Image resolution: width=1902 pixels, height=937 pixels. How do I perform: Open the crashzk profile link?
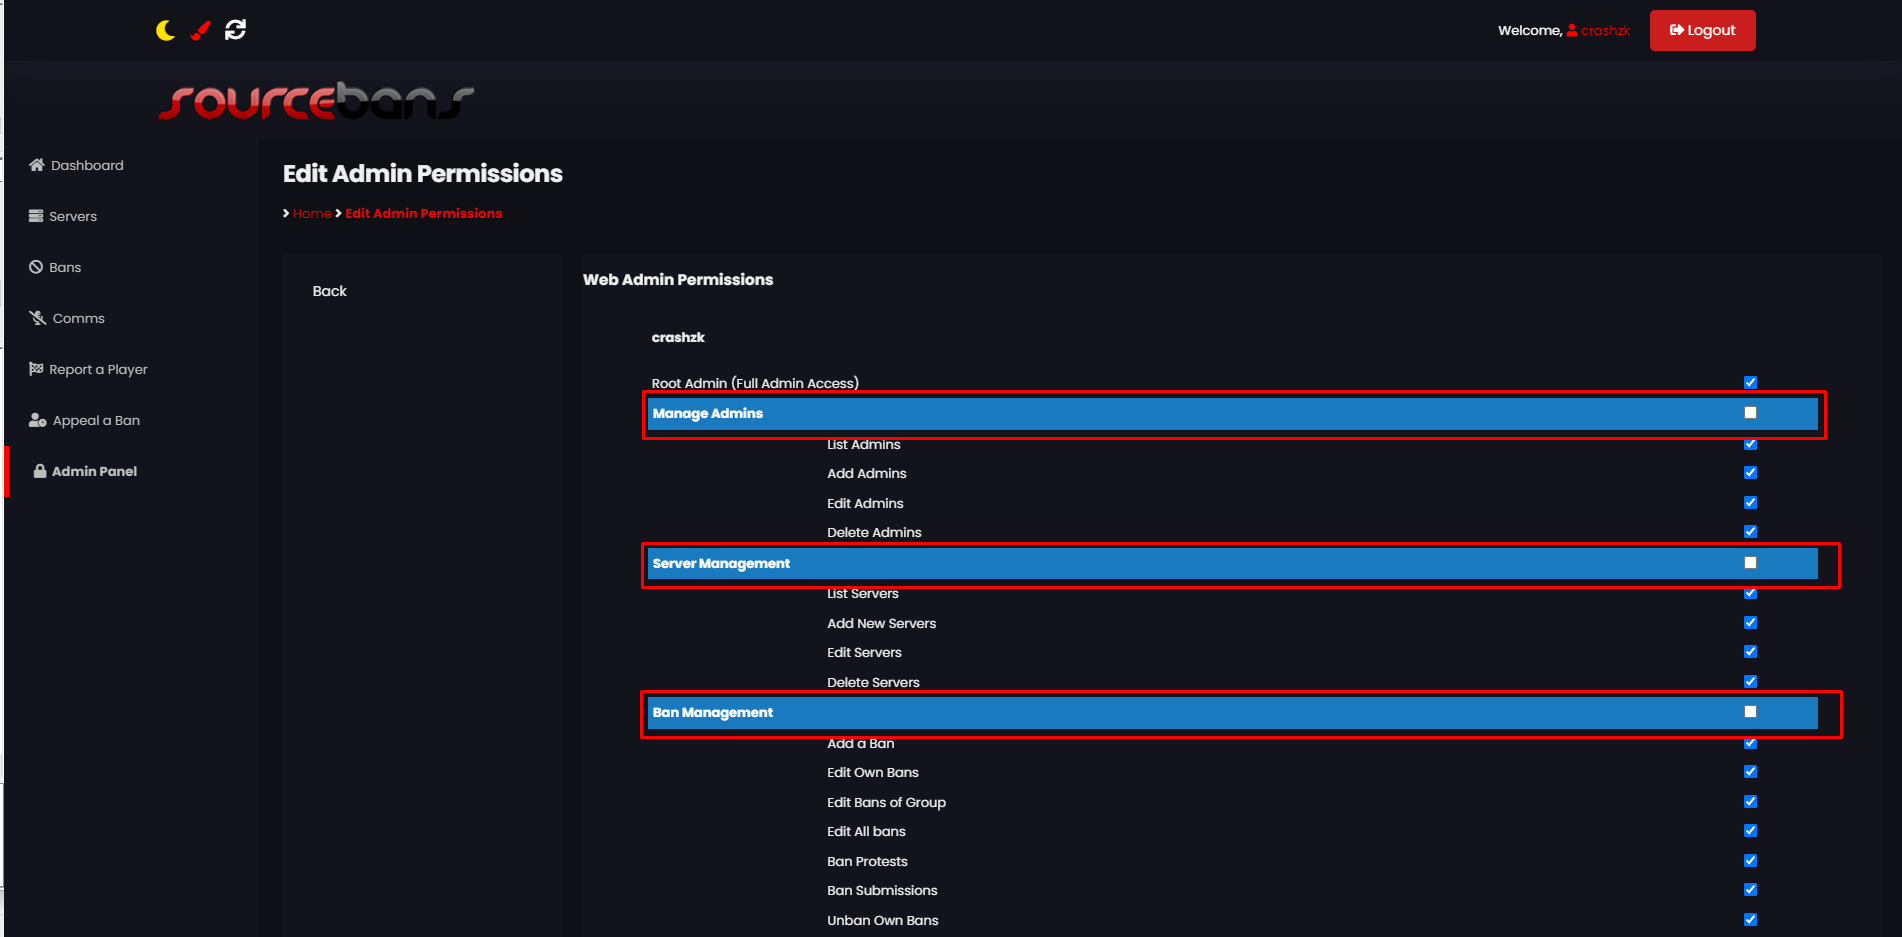point(1605,31)
